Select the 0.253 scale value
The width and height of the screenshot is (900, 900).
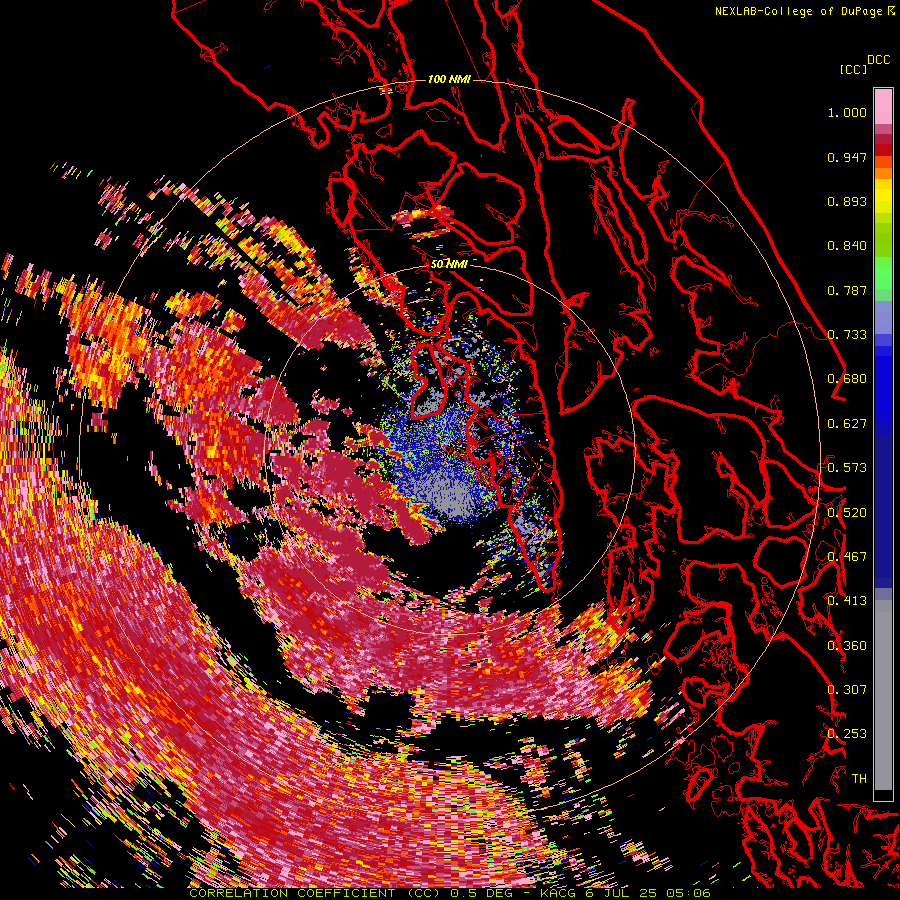(847, 734)
